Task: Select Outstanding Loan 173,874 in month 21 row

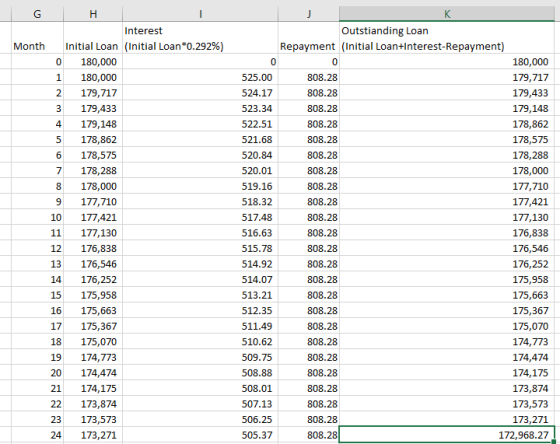Action: [x=447, y=388]
